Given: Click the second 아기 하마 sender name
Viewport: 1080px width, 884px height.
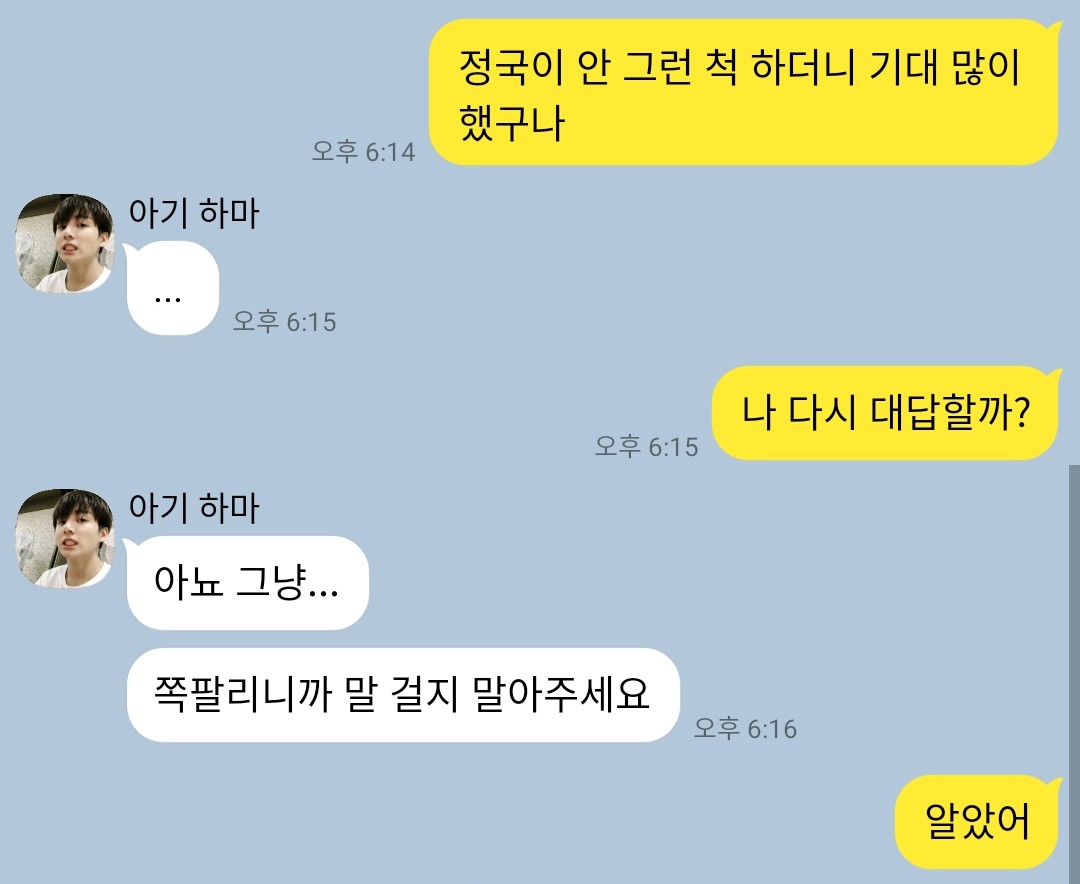Looking at the screenshot, I should [x=194, y=508].
